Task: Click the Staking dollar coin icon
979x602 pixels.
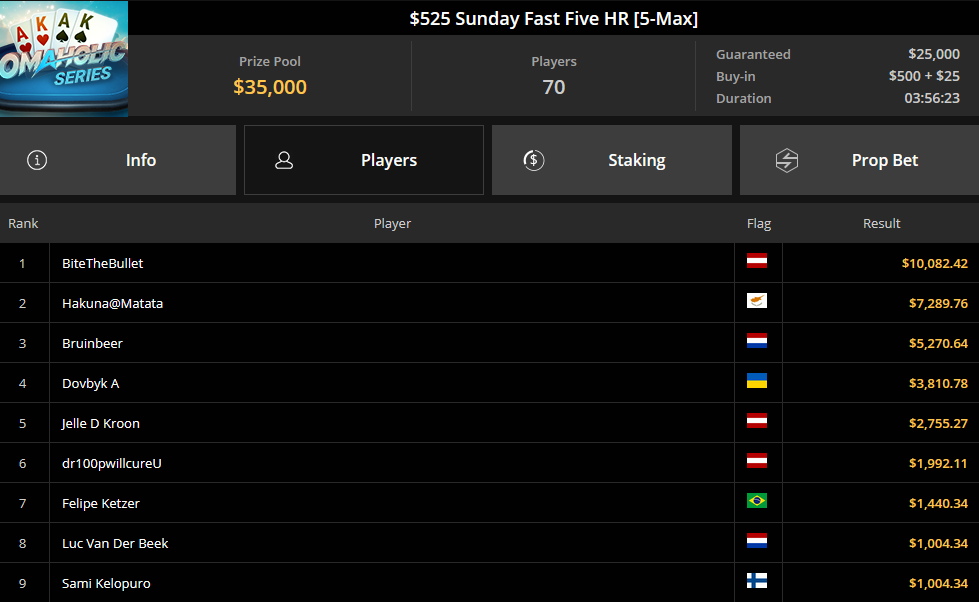Action: pos(534,160)
